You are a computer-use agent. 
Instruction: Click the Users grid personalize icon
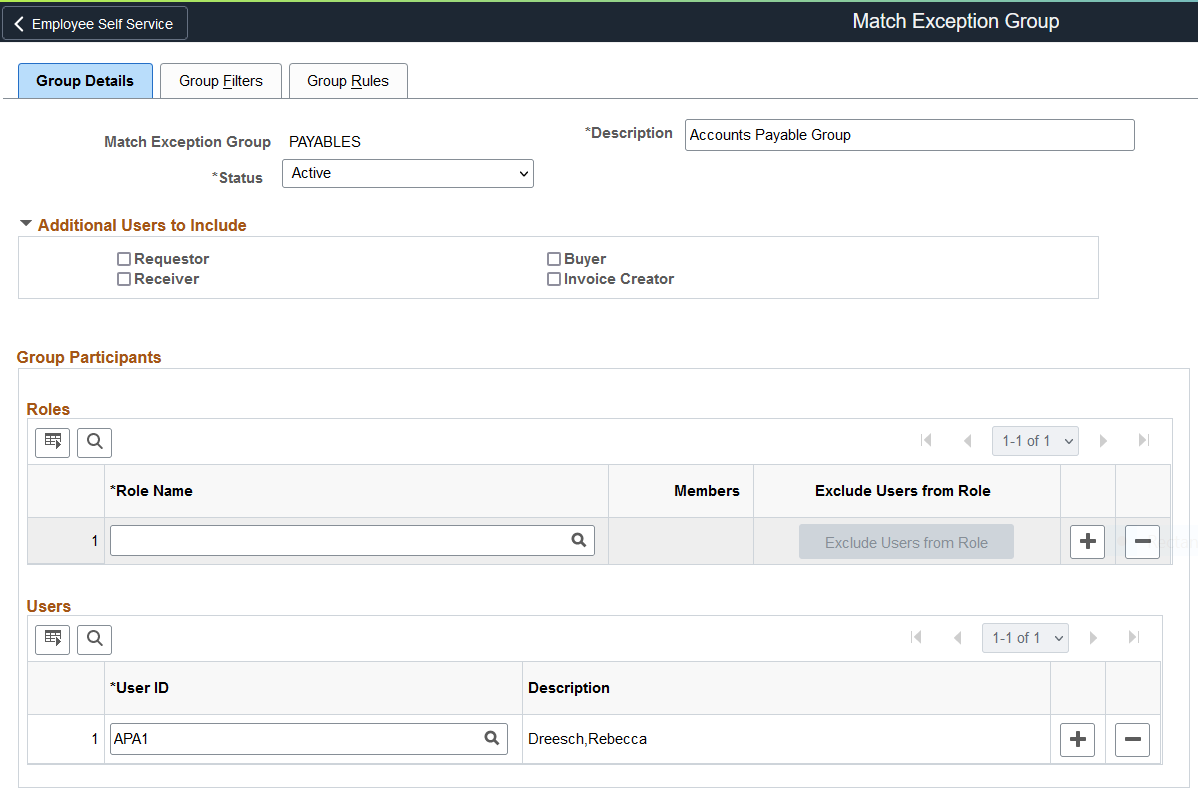pos(53,638)
